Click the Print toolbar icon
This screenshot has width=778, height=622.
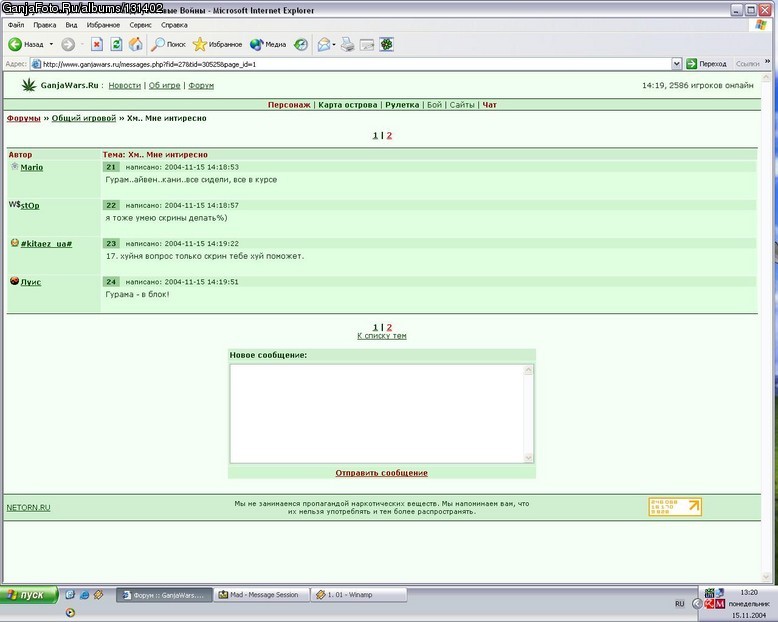pyautogui.click(x=347, y=45)
